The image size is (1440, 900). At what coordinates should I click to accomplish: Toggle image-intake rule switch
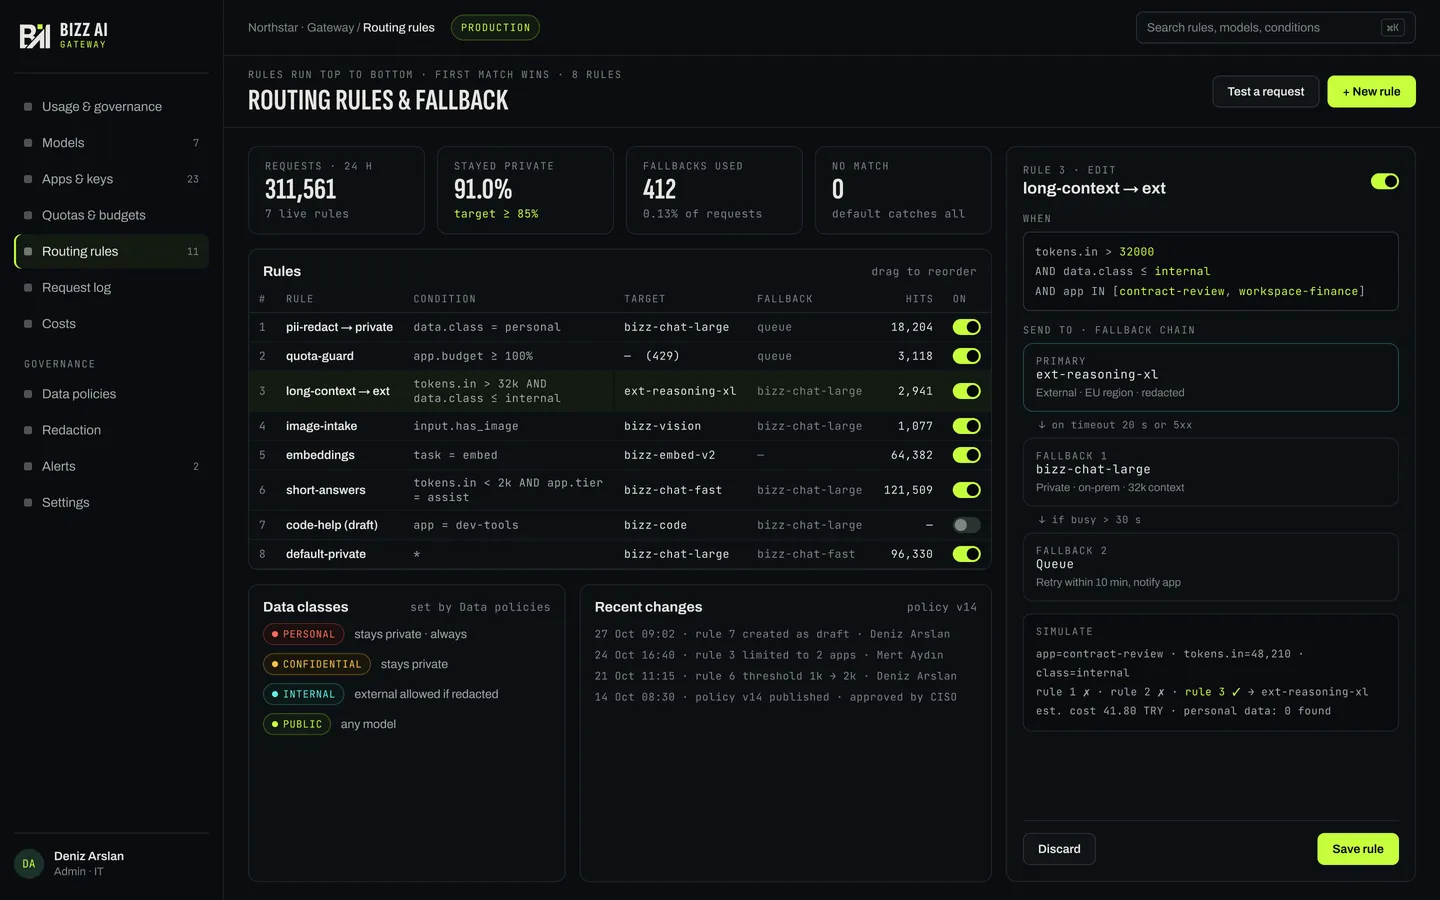966,426
